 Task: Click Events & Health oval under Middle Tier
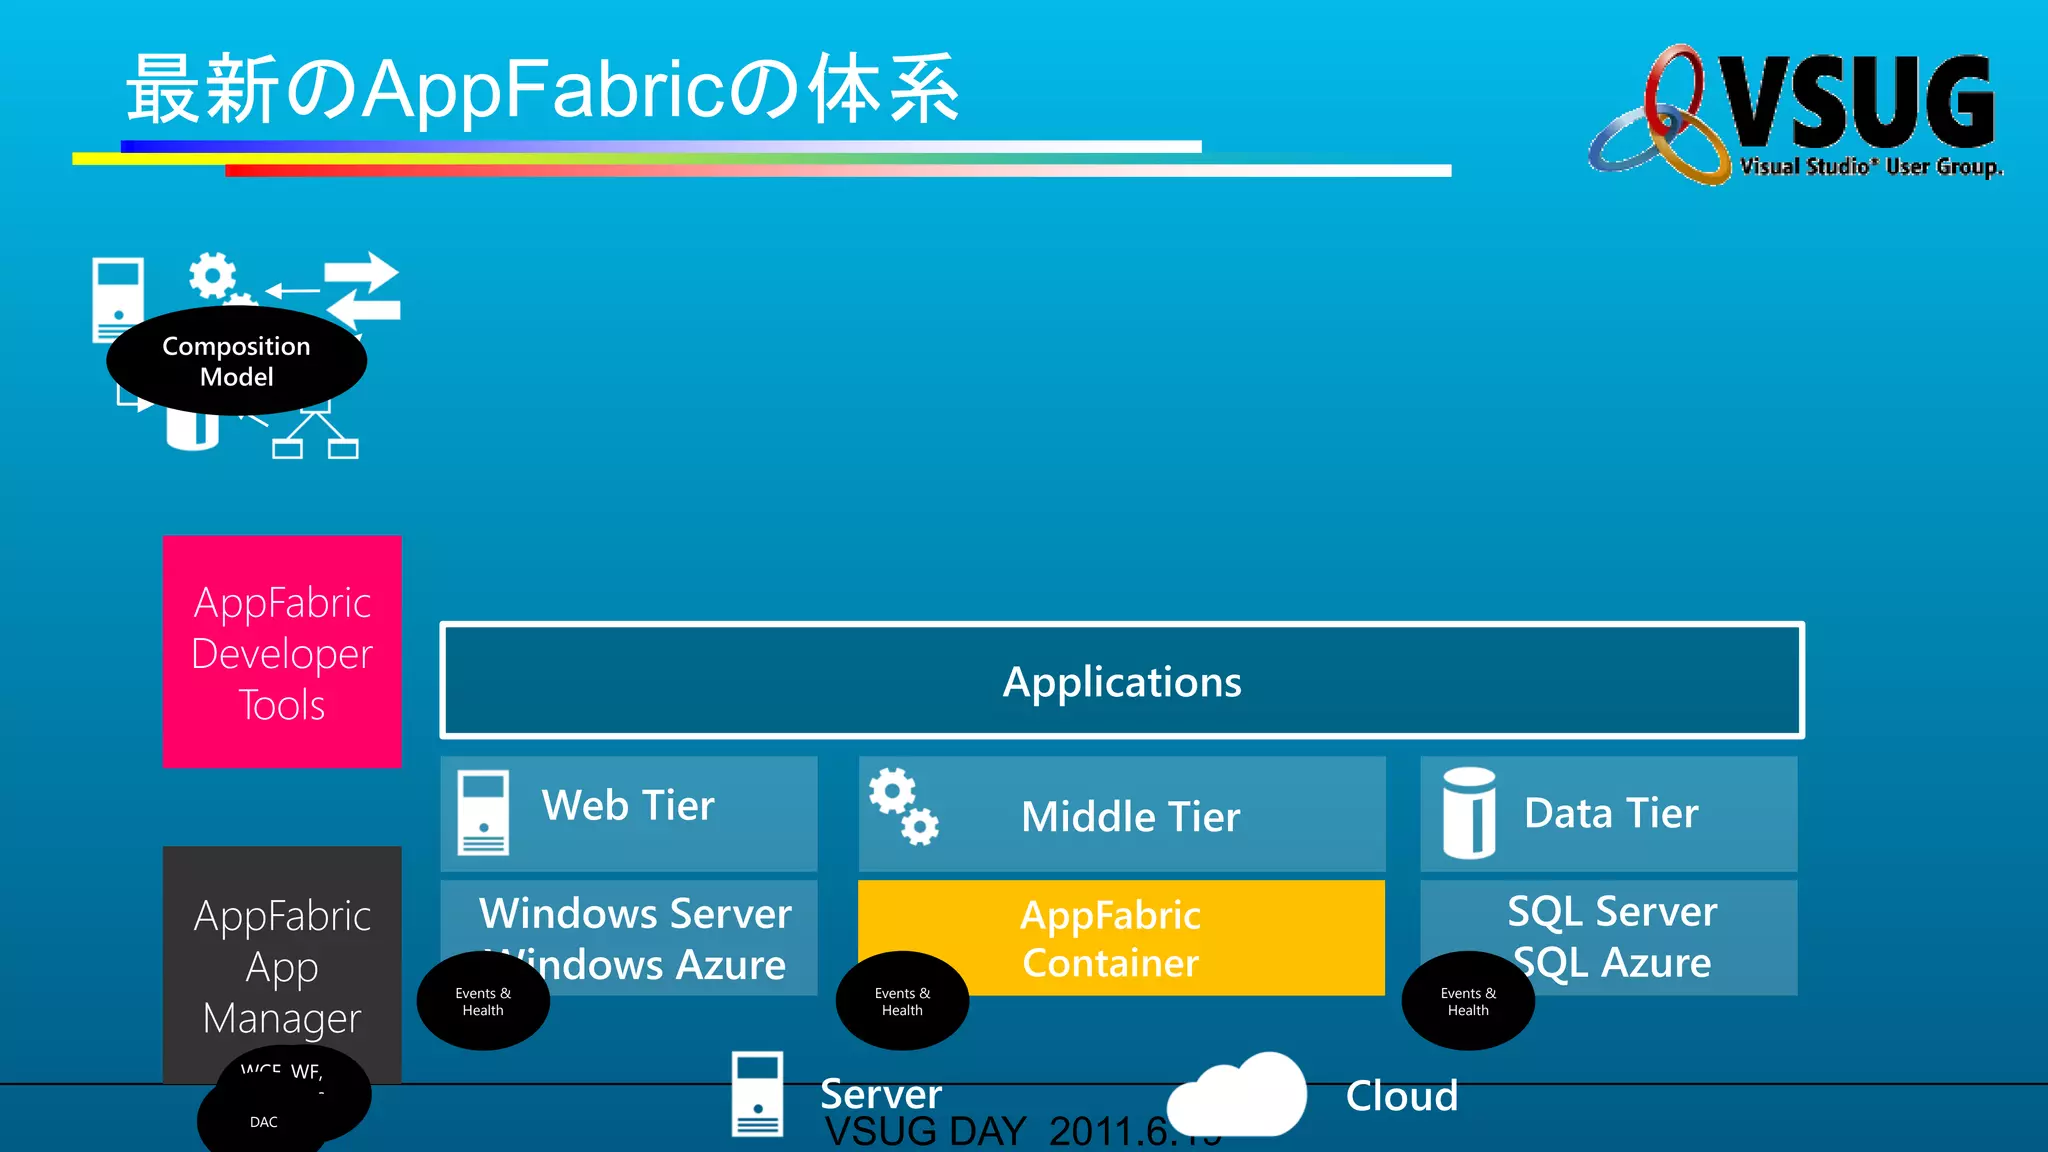tap(902, 1001)
